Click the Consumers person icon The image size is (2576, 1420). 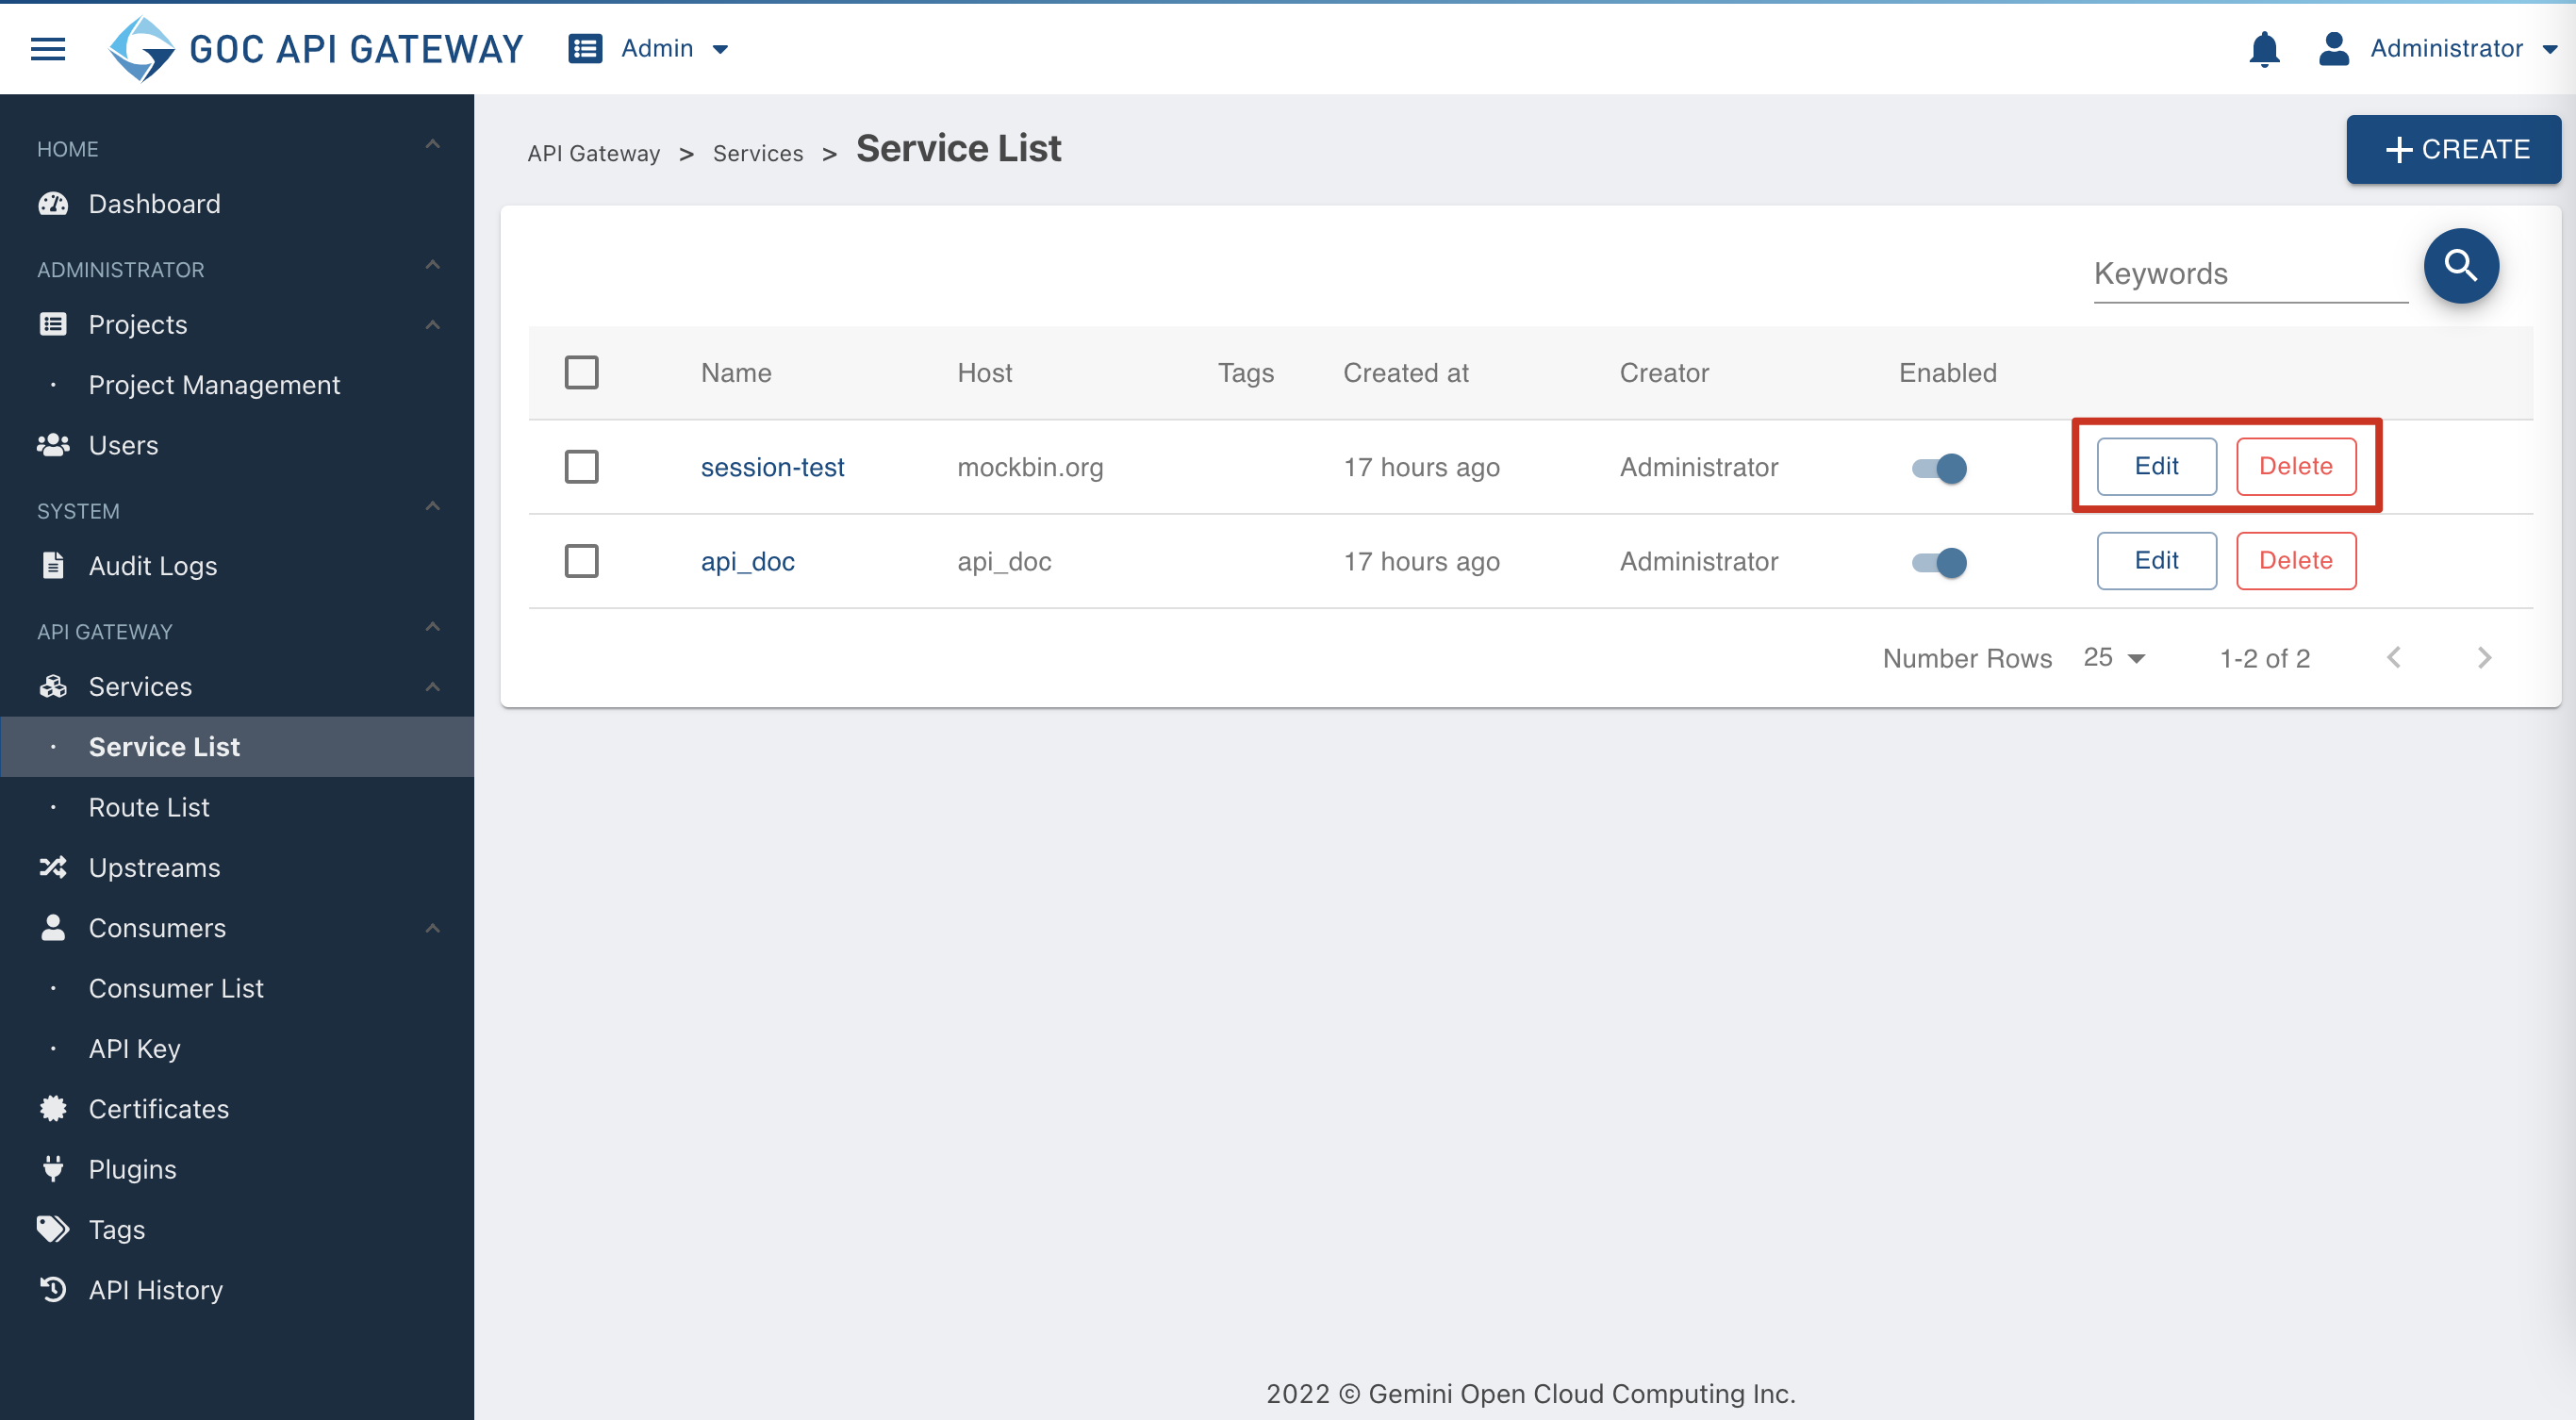(x=53, y=927)
